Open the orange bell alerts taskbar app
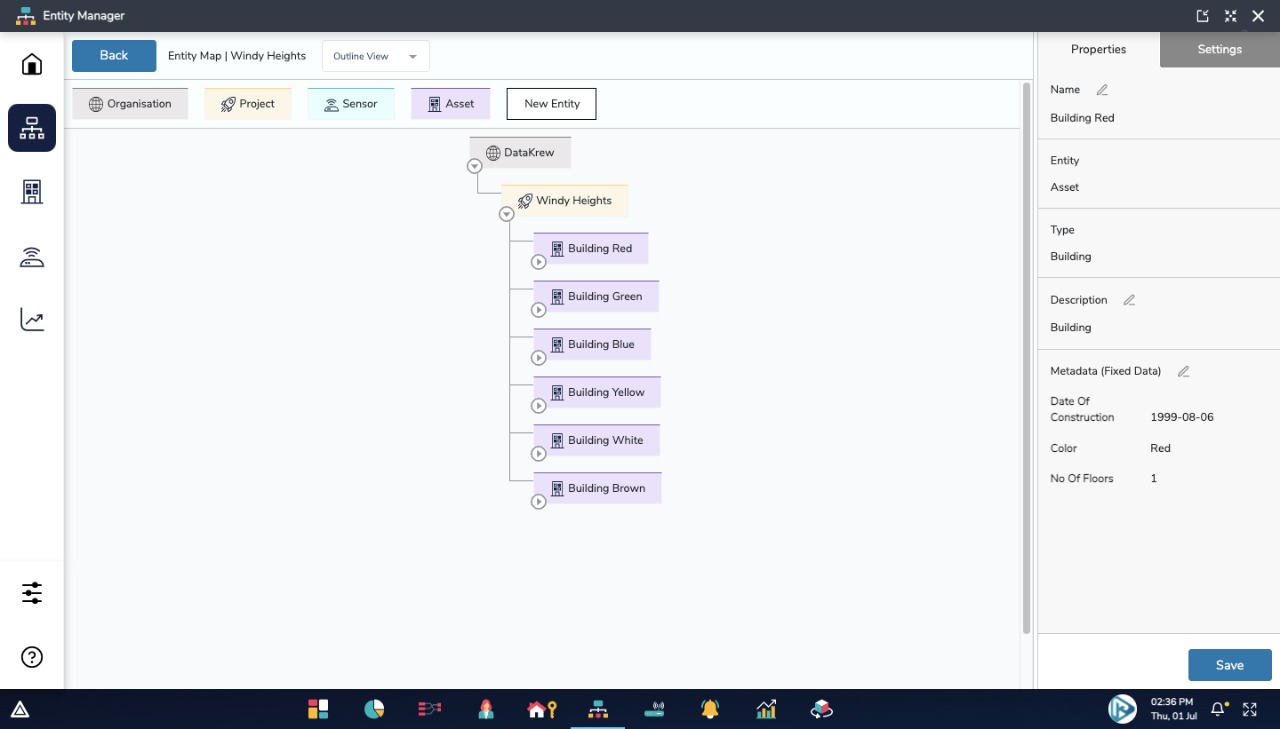 click(x=710, y=709)
